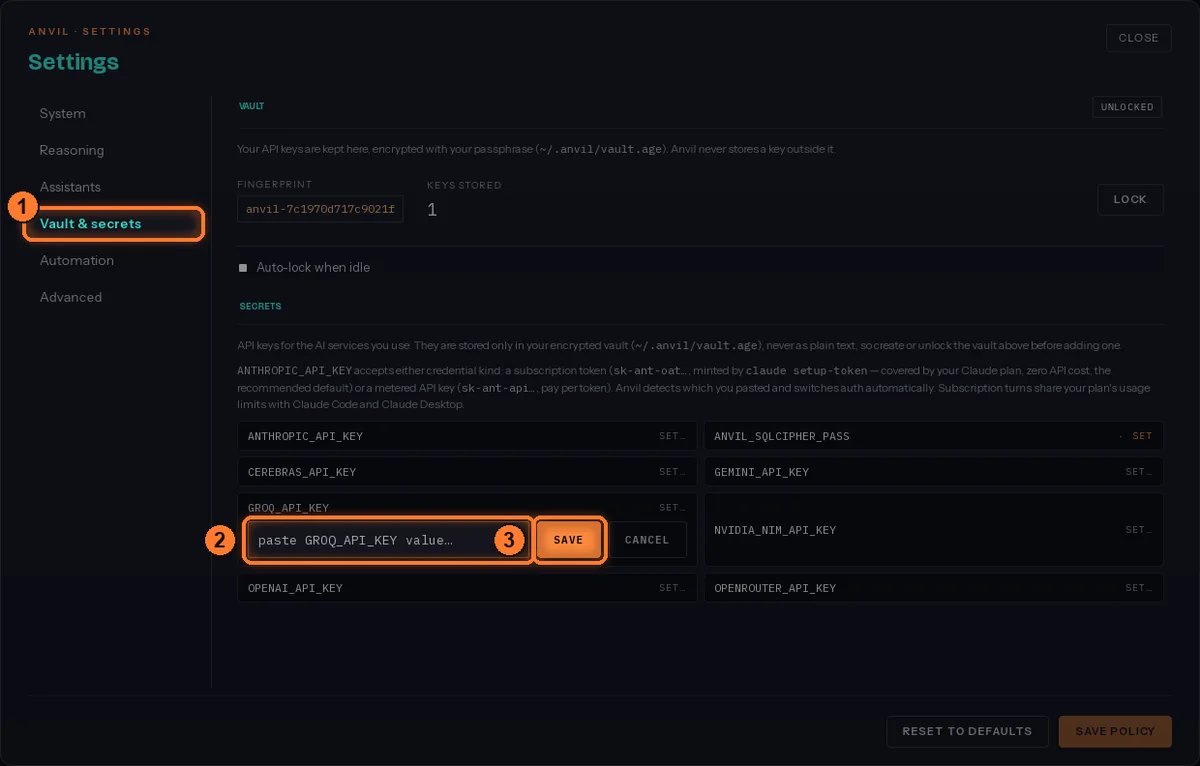Click SET… for ANTHROPIC_API_KEY

tap(672, 436)
